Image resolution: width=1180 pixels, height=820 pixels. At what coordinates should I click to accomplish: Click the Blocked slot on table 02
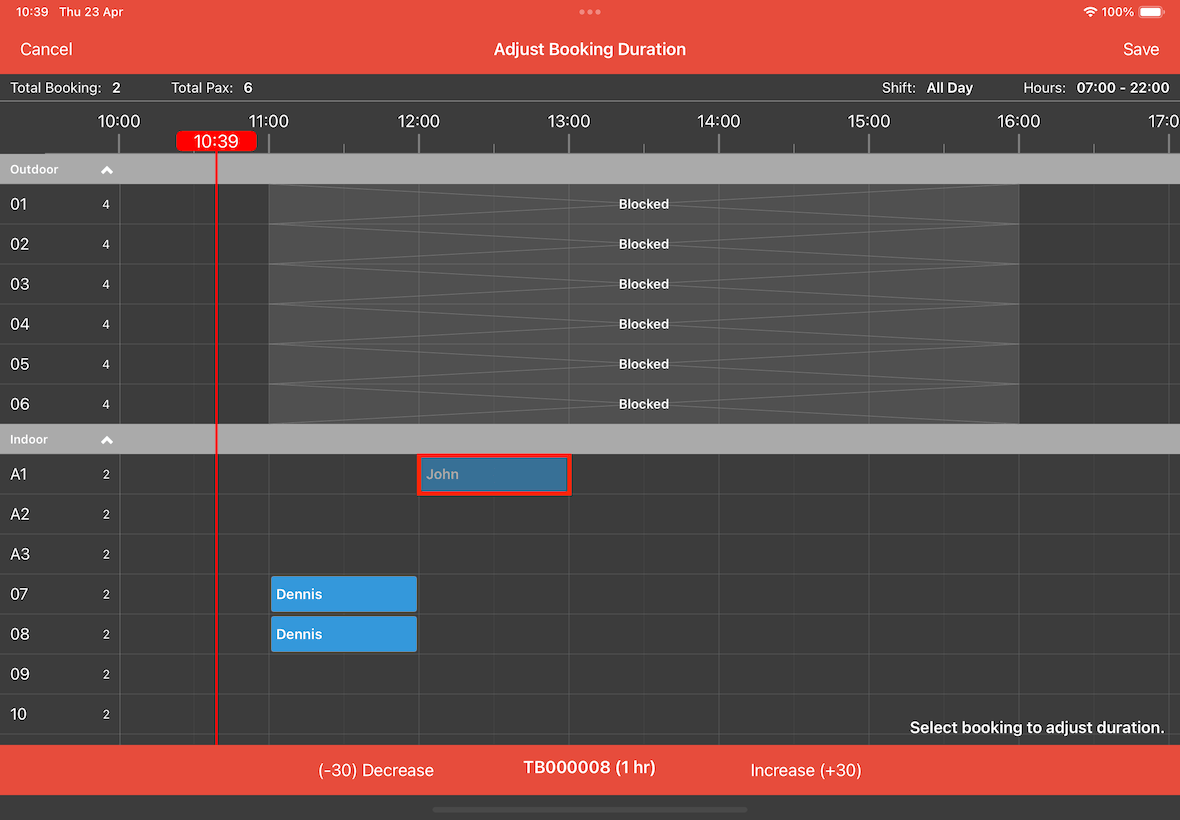click(x=643, y=244)
